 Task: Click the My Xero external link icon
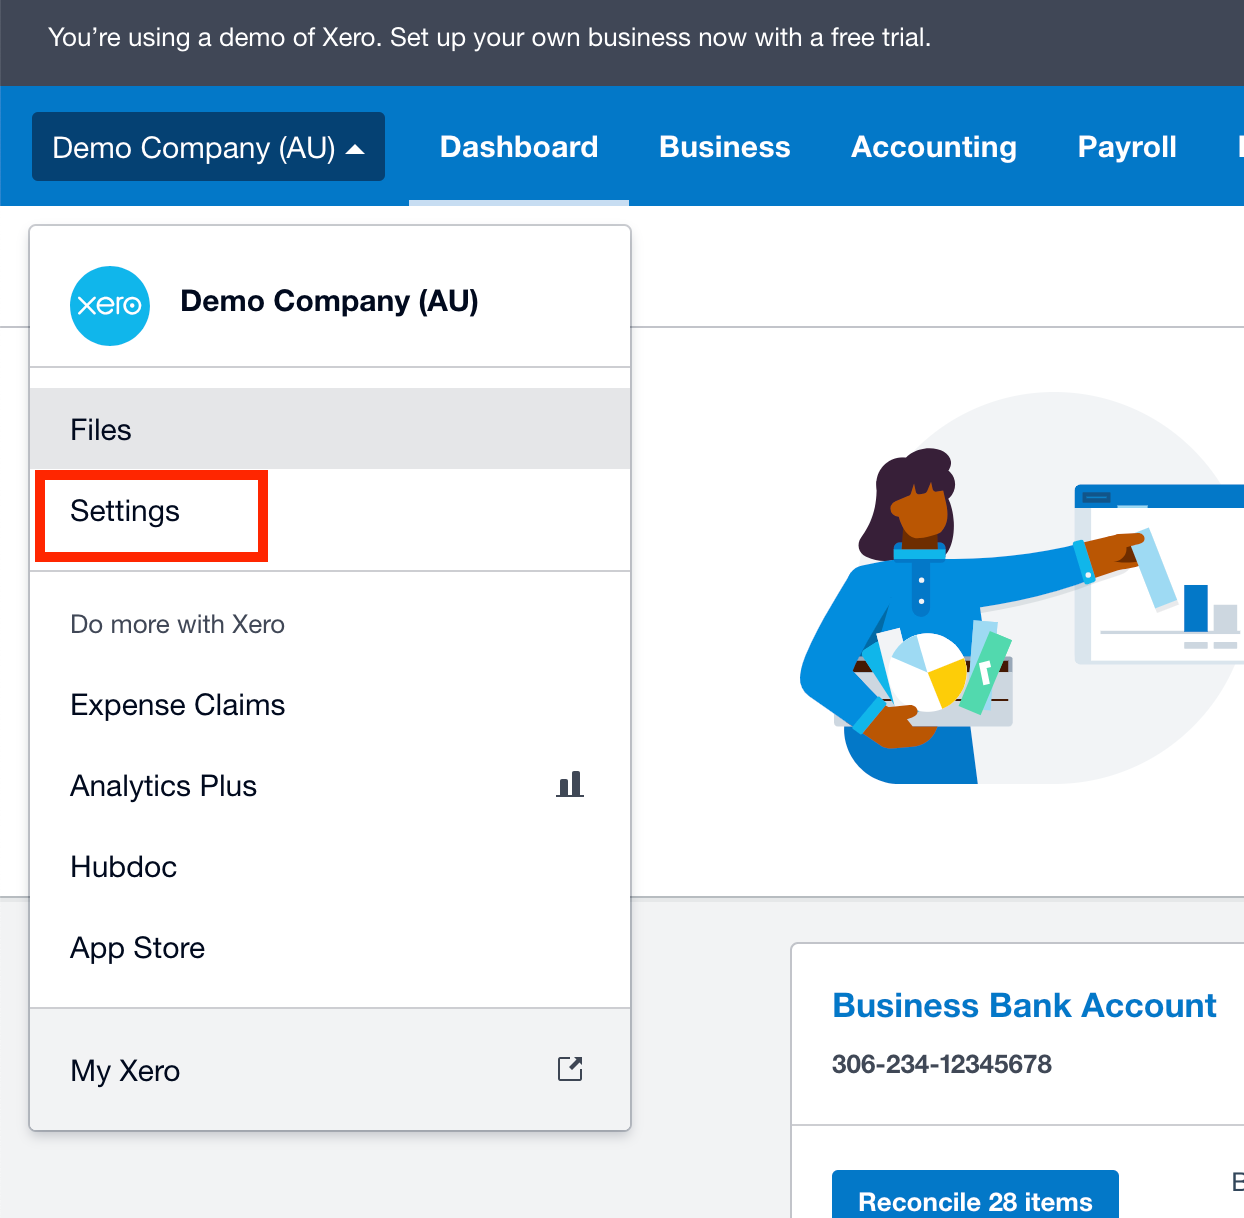(x=570, y=1069)
